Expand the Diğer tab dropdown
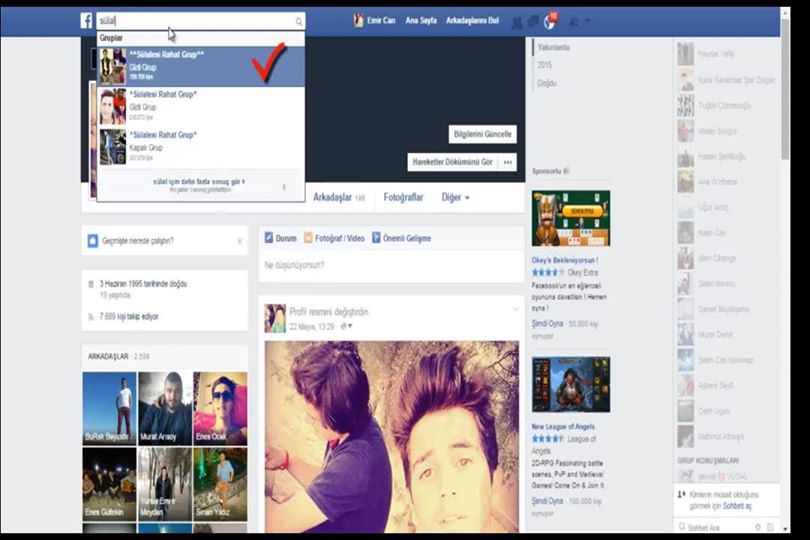Image resolution: width=810 pixels, height=540 pixels. [x=455, y=197]
